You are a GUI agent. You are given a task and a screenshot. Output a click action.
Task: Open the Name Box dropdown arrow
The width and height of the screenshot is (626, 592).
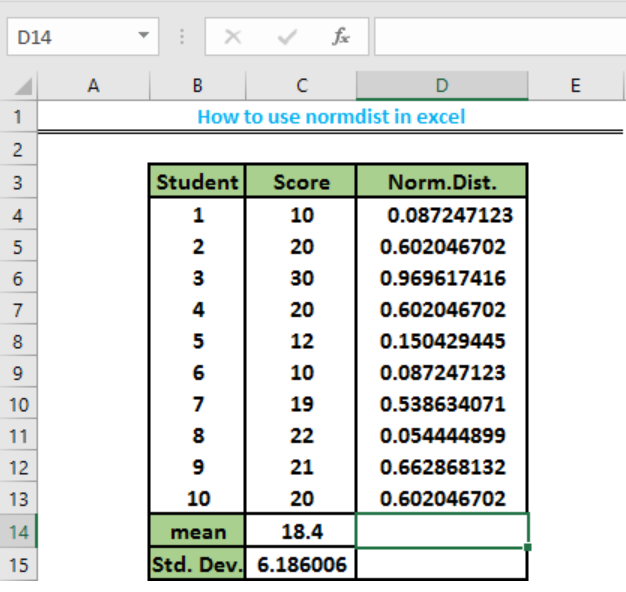tap(143, 35)
